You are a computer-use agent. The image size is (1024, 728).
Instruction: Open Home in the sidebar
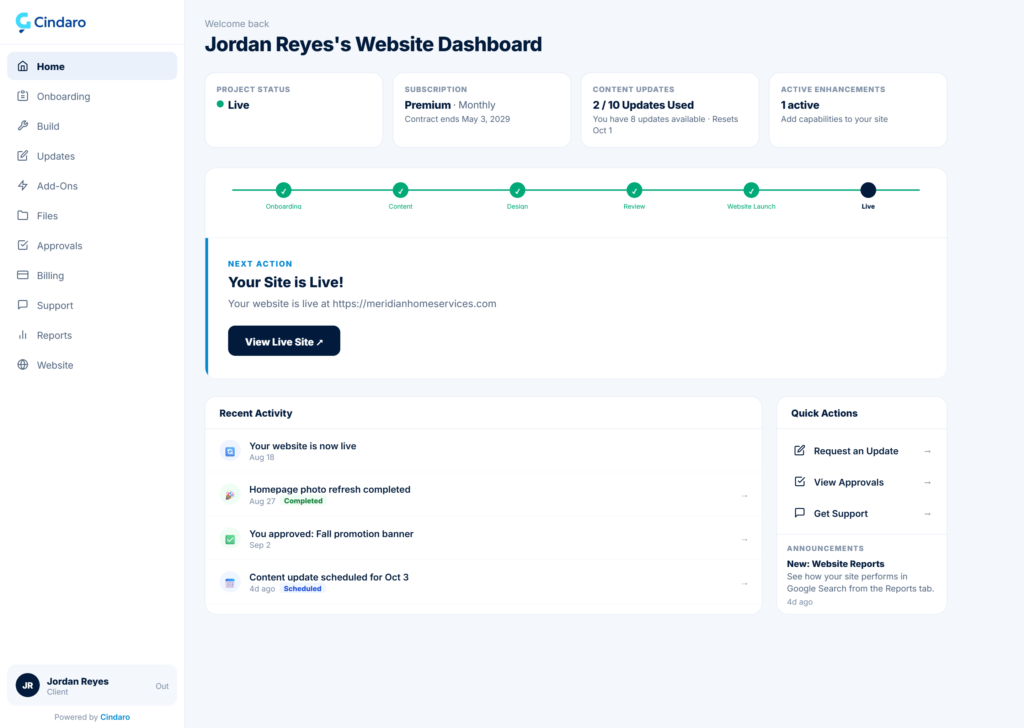[x=92, y=66]
